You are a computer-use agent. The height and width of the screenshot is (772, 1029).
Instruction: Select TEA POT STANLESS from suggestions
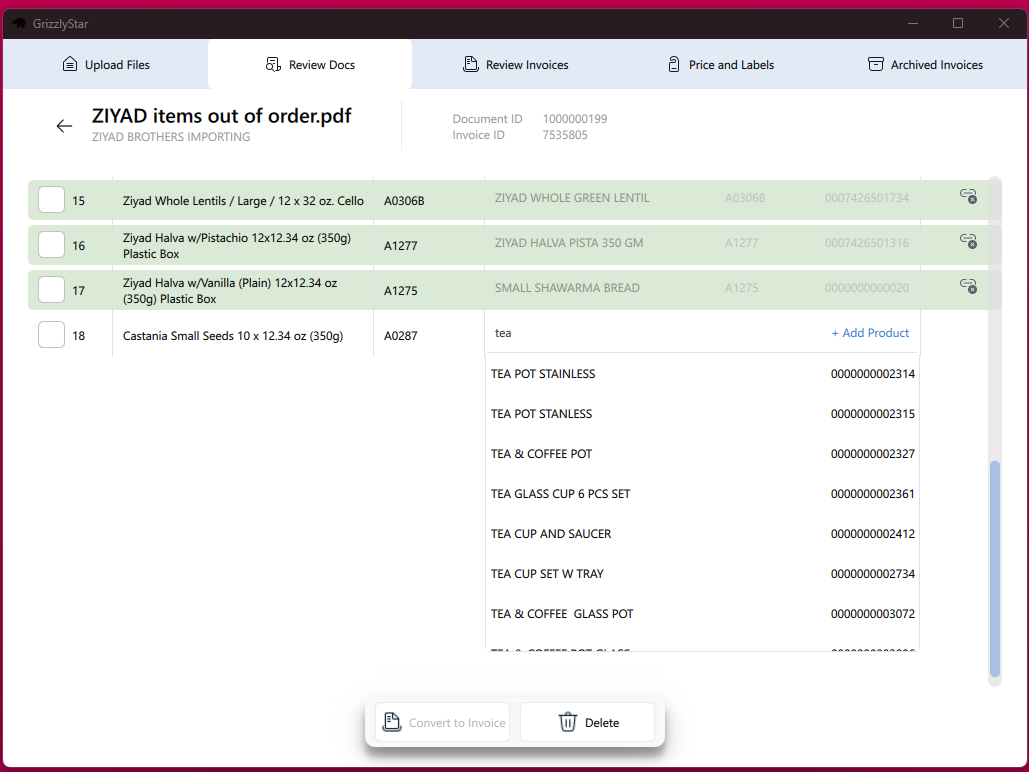702,414
